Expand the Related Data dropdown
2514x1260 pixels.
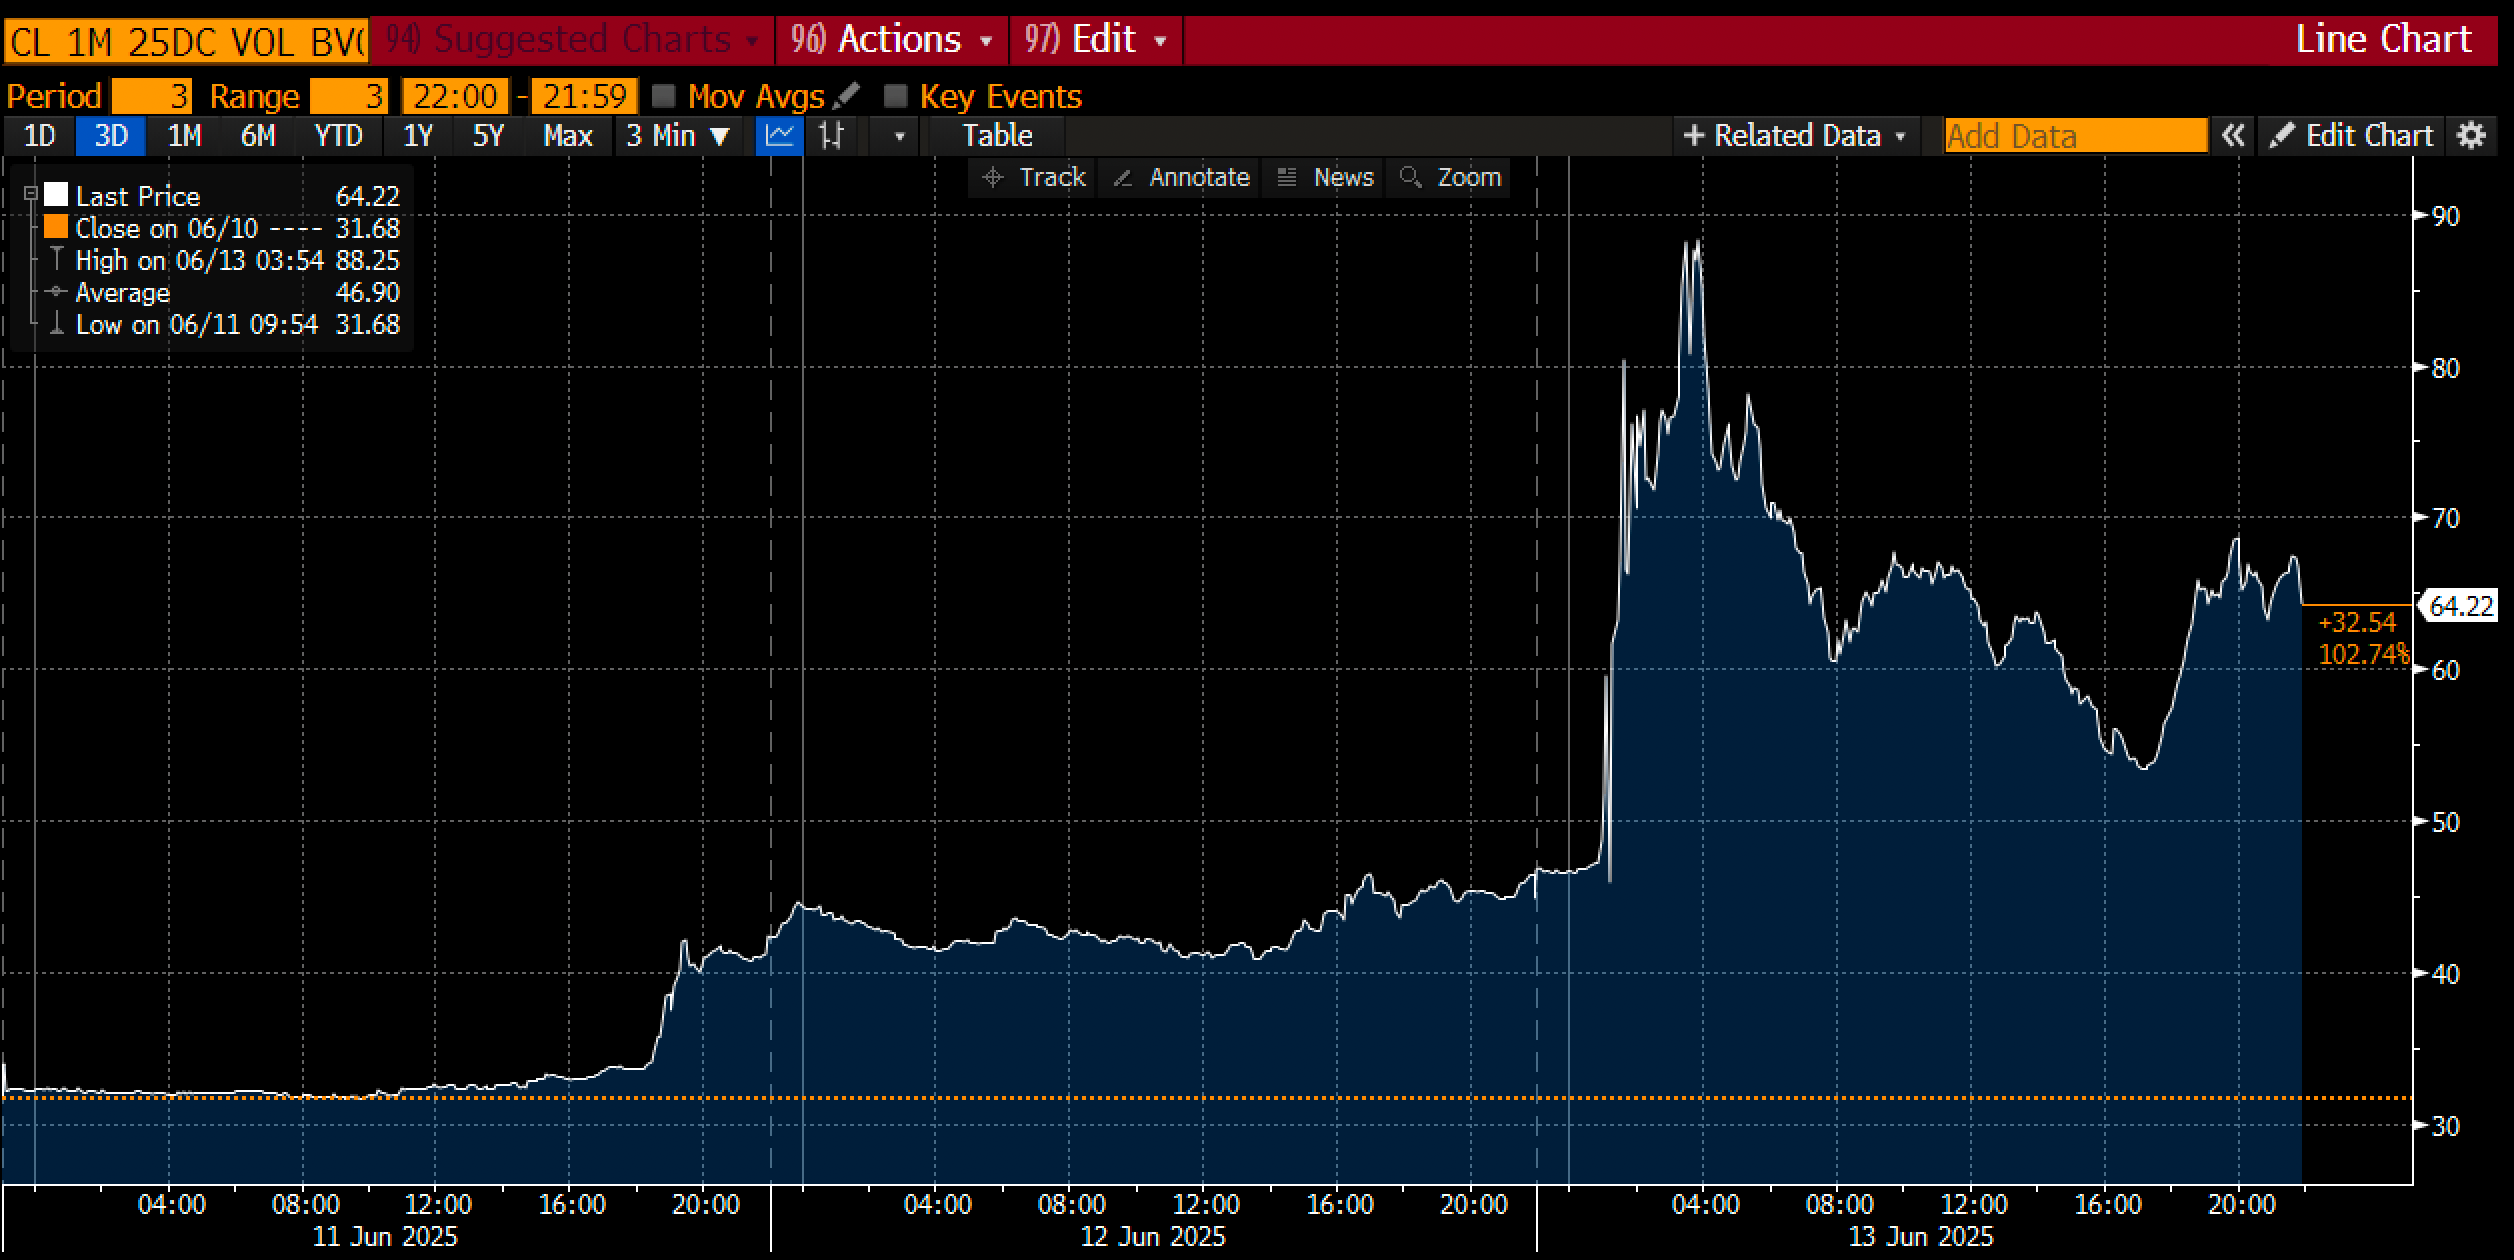[1796, 136]
